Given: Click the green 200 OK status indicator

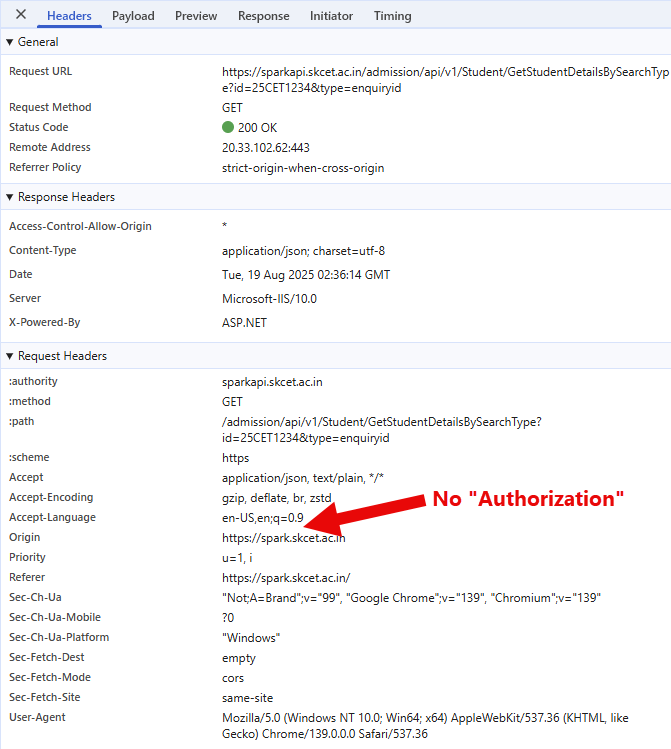Looking at the screenshot, I should coord(250,128).
